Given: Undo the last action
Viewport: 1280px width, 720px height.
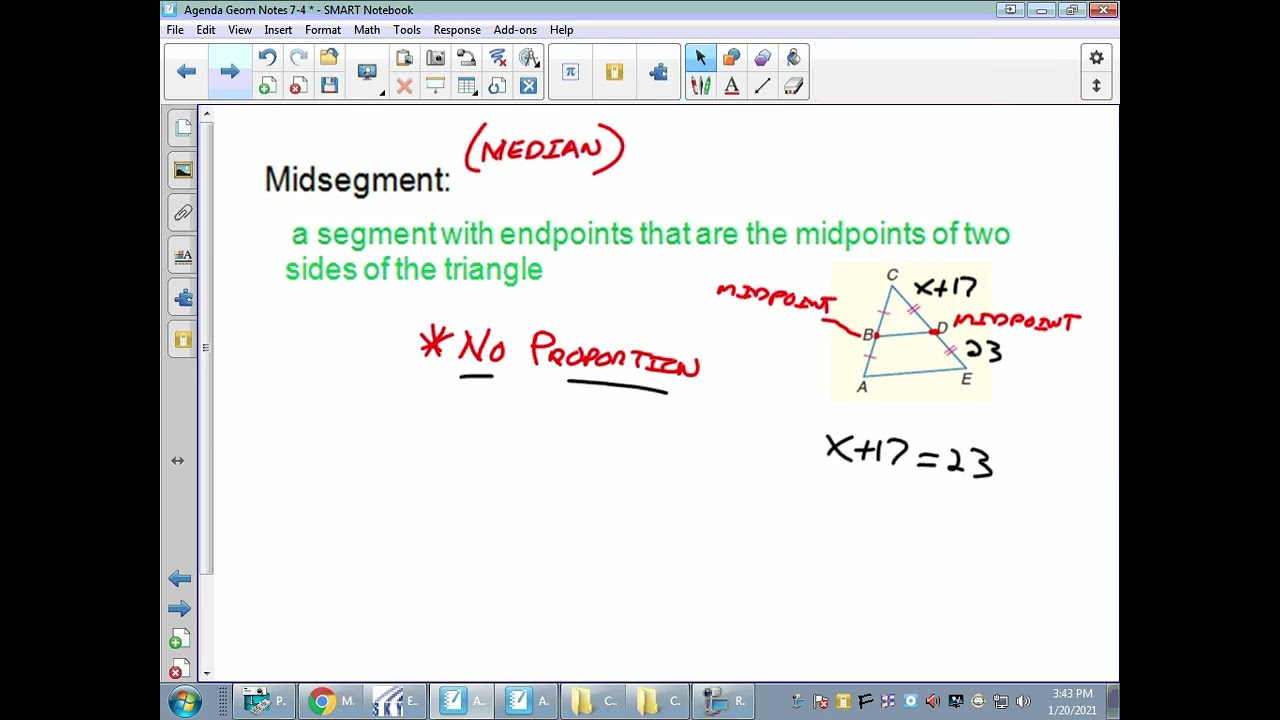Looking at the screenshot, I should pos(267,58).
